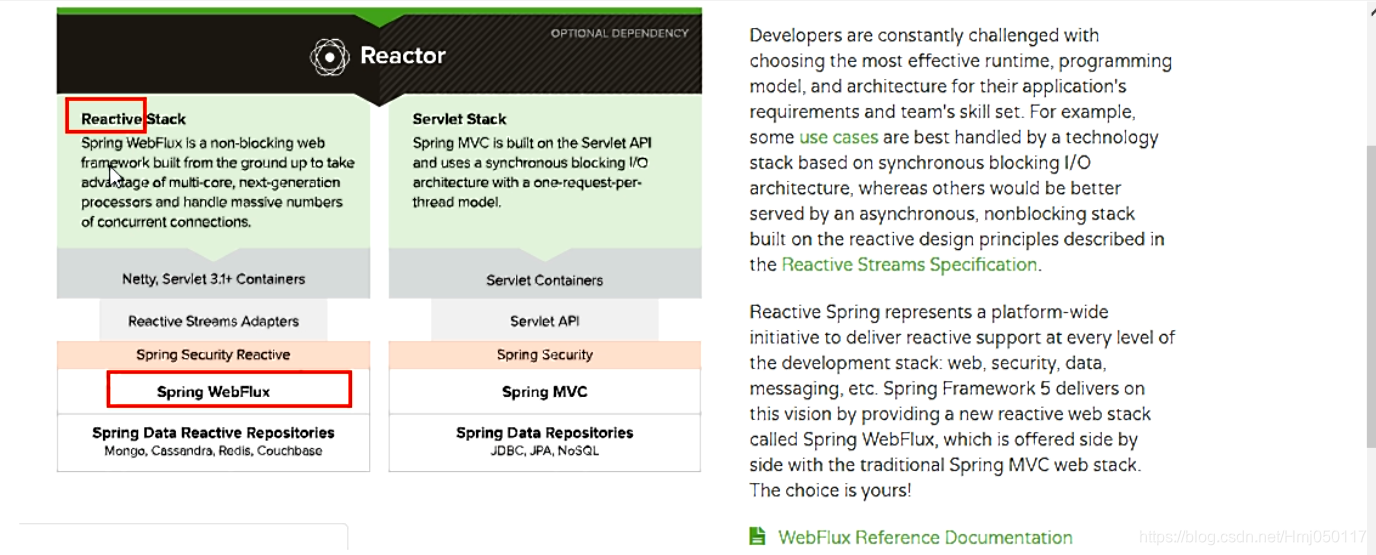The image size is (1376, 555).
Task: Click the Reactive Streams Adapters block
Action: pos(213,321)
